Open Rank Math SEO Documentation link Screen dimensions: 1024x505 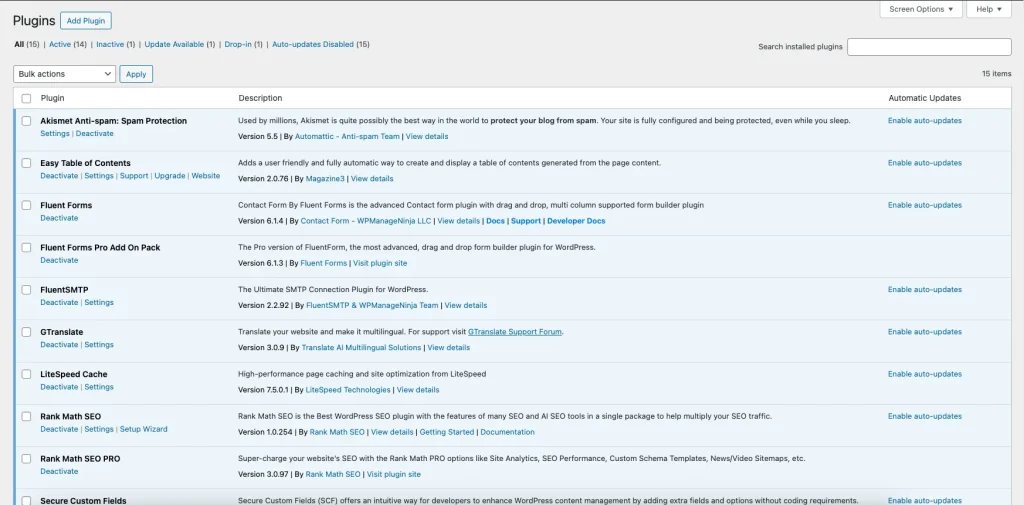click(x=507, y=432)
